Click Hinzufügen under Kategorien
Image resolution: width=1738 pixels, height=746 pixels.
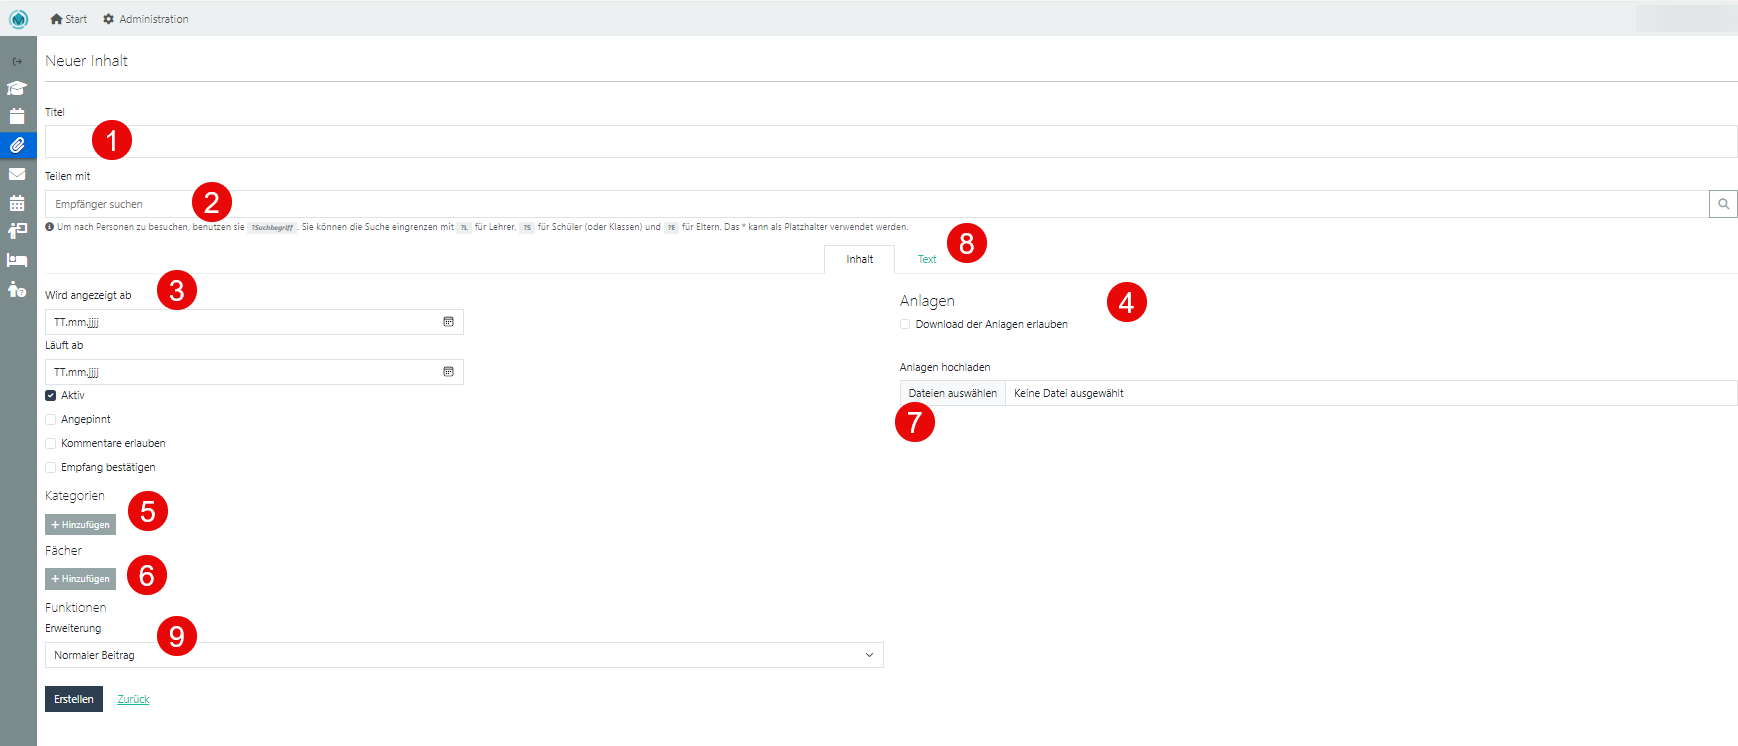click(80, 525)
